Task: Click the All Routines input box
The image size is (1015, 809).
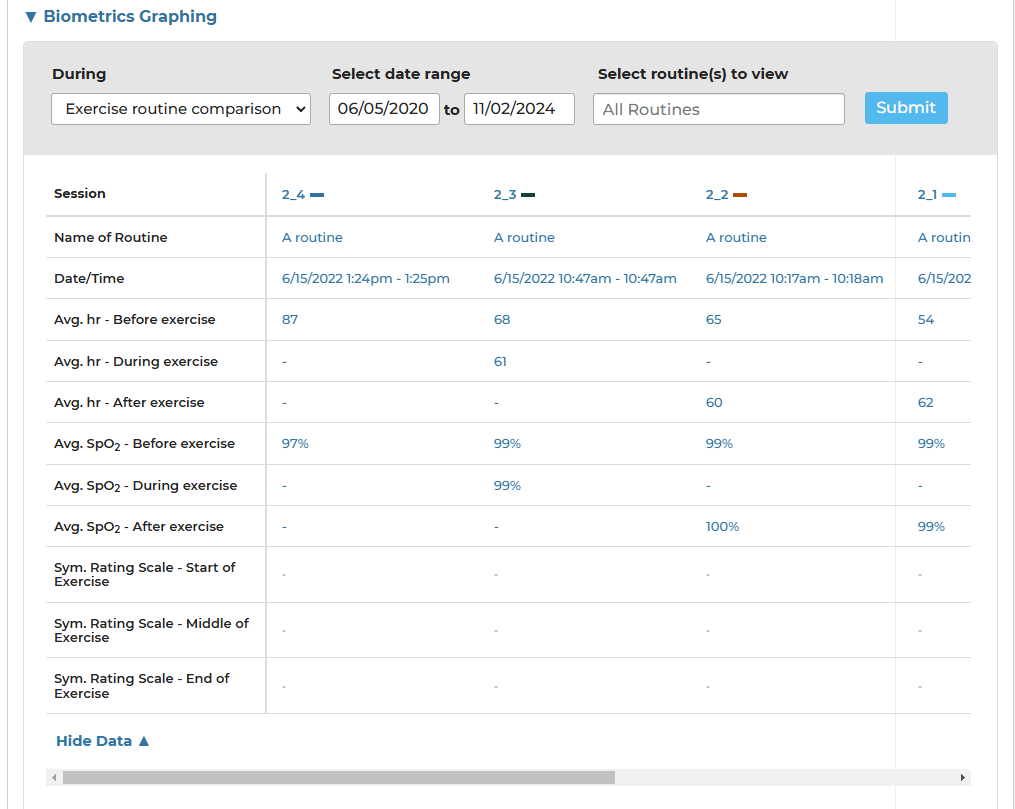Action: pyautogui.click(x=718, y=109)
